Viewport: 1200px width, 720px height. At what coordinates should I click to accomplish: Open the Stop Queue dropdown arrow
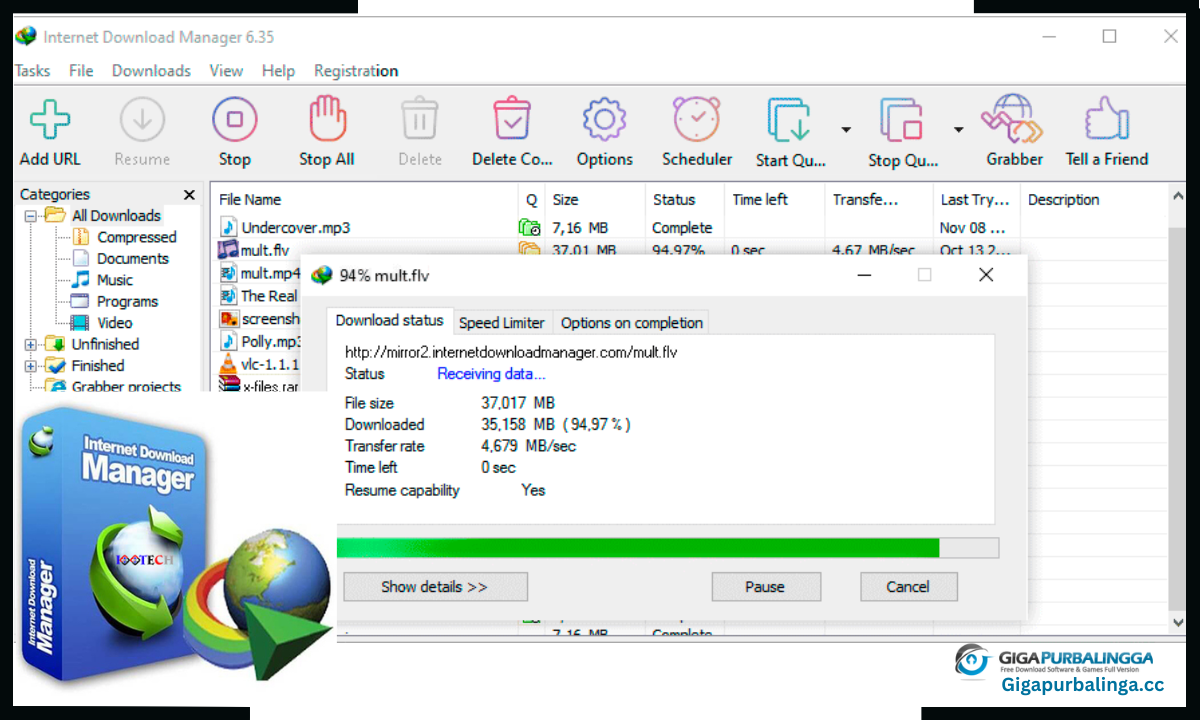point(958,130)
